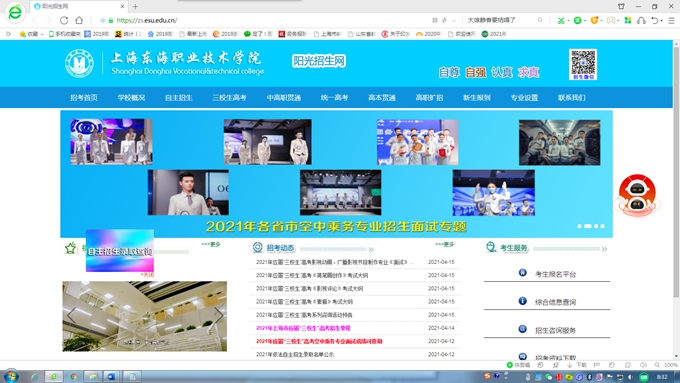Select the last banner carousel dot
680x383 pixels.
602,226
